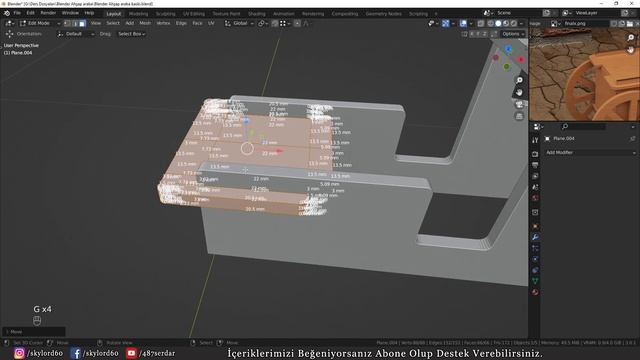Image resolution: width=640 pixels, height=360 pixels.
Task: Toggle camera view gizmo
Action: click(519, 104)
